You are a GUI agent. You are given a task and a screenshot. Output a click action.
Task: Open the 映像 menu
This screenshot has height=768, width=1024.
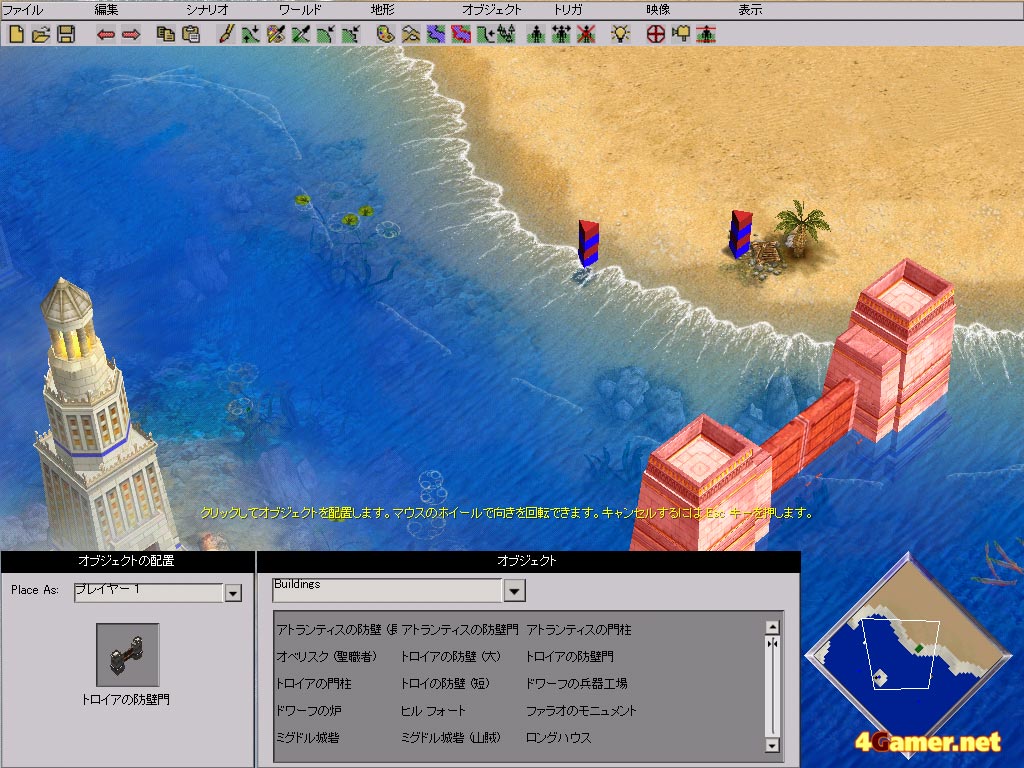tap(658, 10)
